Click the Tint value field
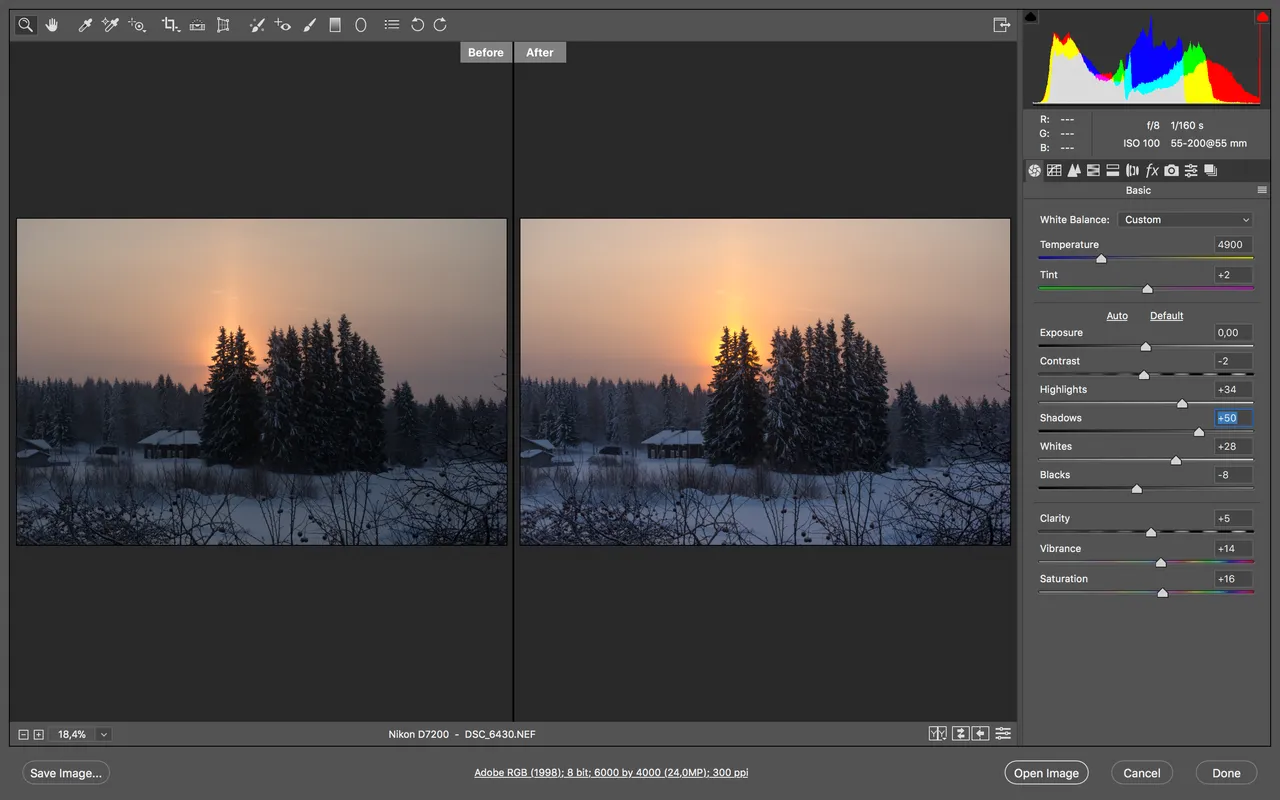Viewport: 1280px width, 800px height. coord(1234,275)
